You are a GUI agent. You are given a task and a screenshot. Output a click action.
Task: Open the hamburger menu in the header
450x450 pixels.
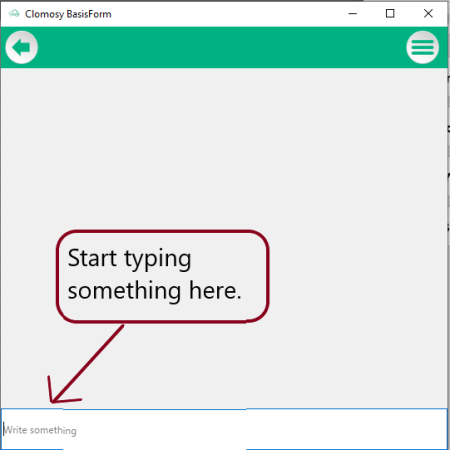422,47
